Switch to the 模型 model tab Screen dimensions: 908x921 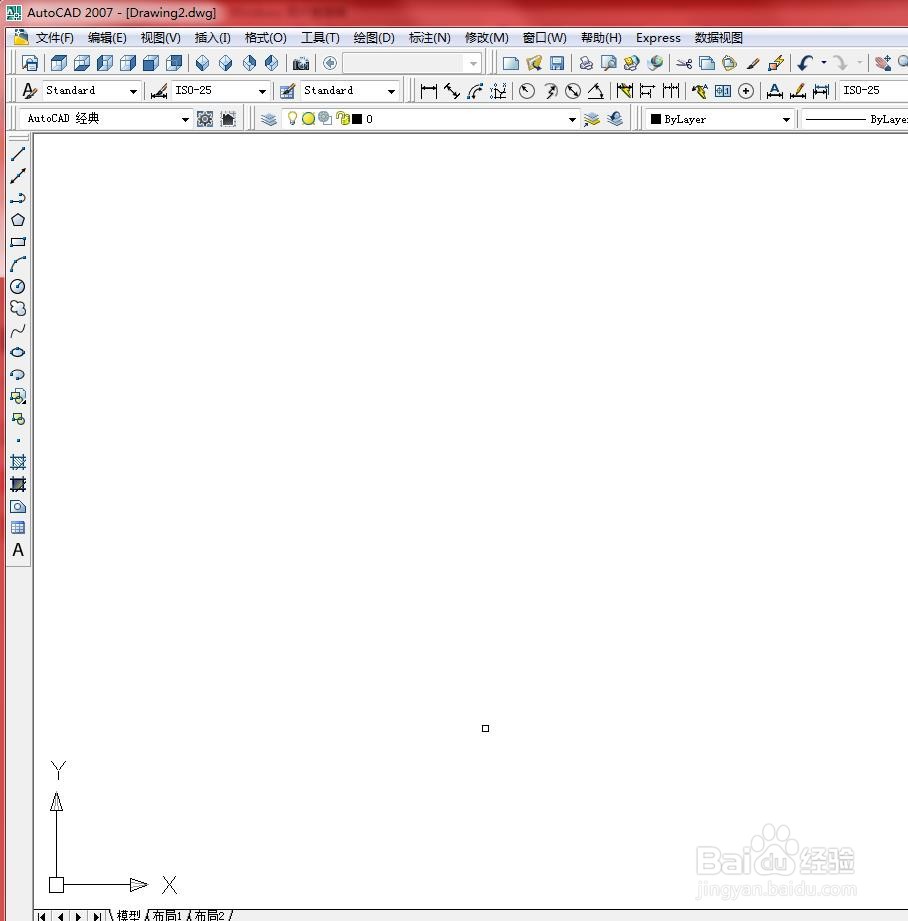pos(128,915)
